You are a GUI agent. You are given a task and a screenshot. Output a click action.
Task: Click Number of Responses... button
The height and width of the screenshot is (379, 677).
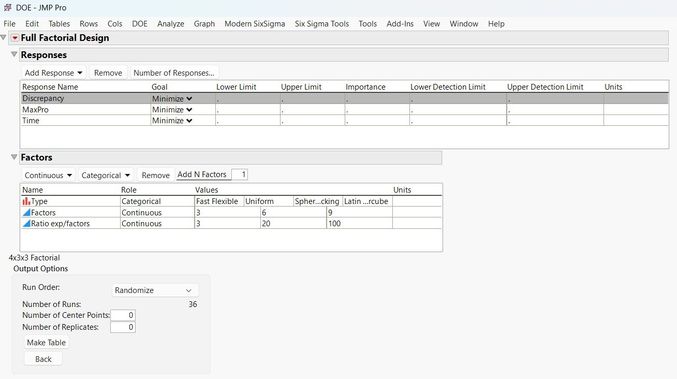pos(174,73)
